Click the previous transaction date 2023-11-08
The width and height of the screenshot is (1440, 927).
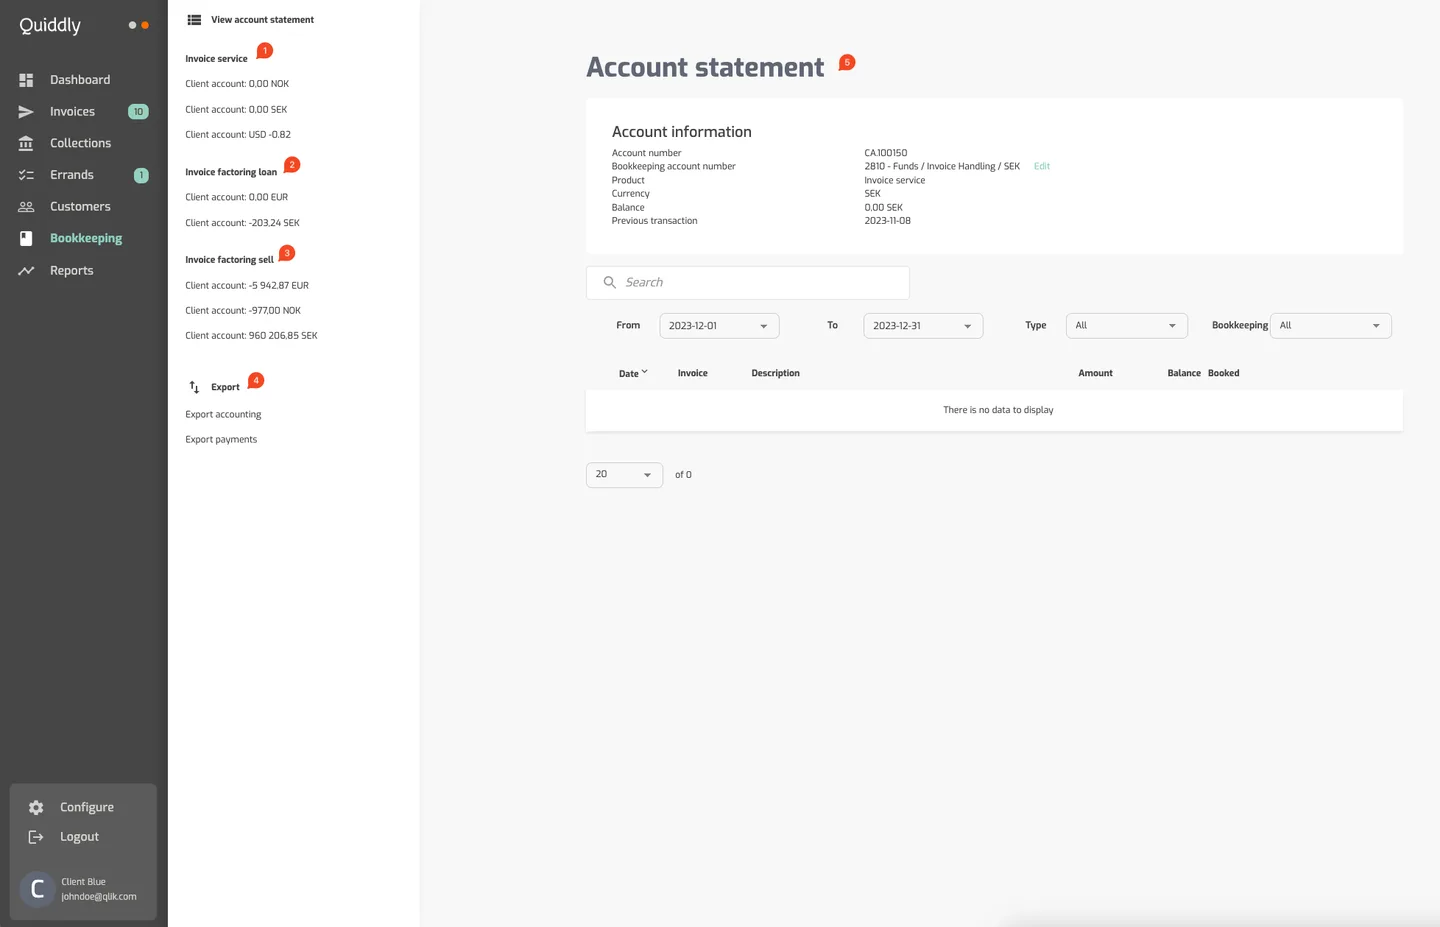pos(888,221)
